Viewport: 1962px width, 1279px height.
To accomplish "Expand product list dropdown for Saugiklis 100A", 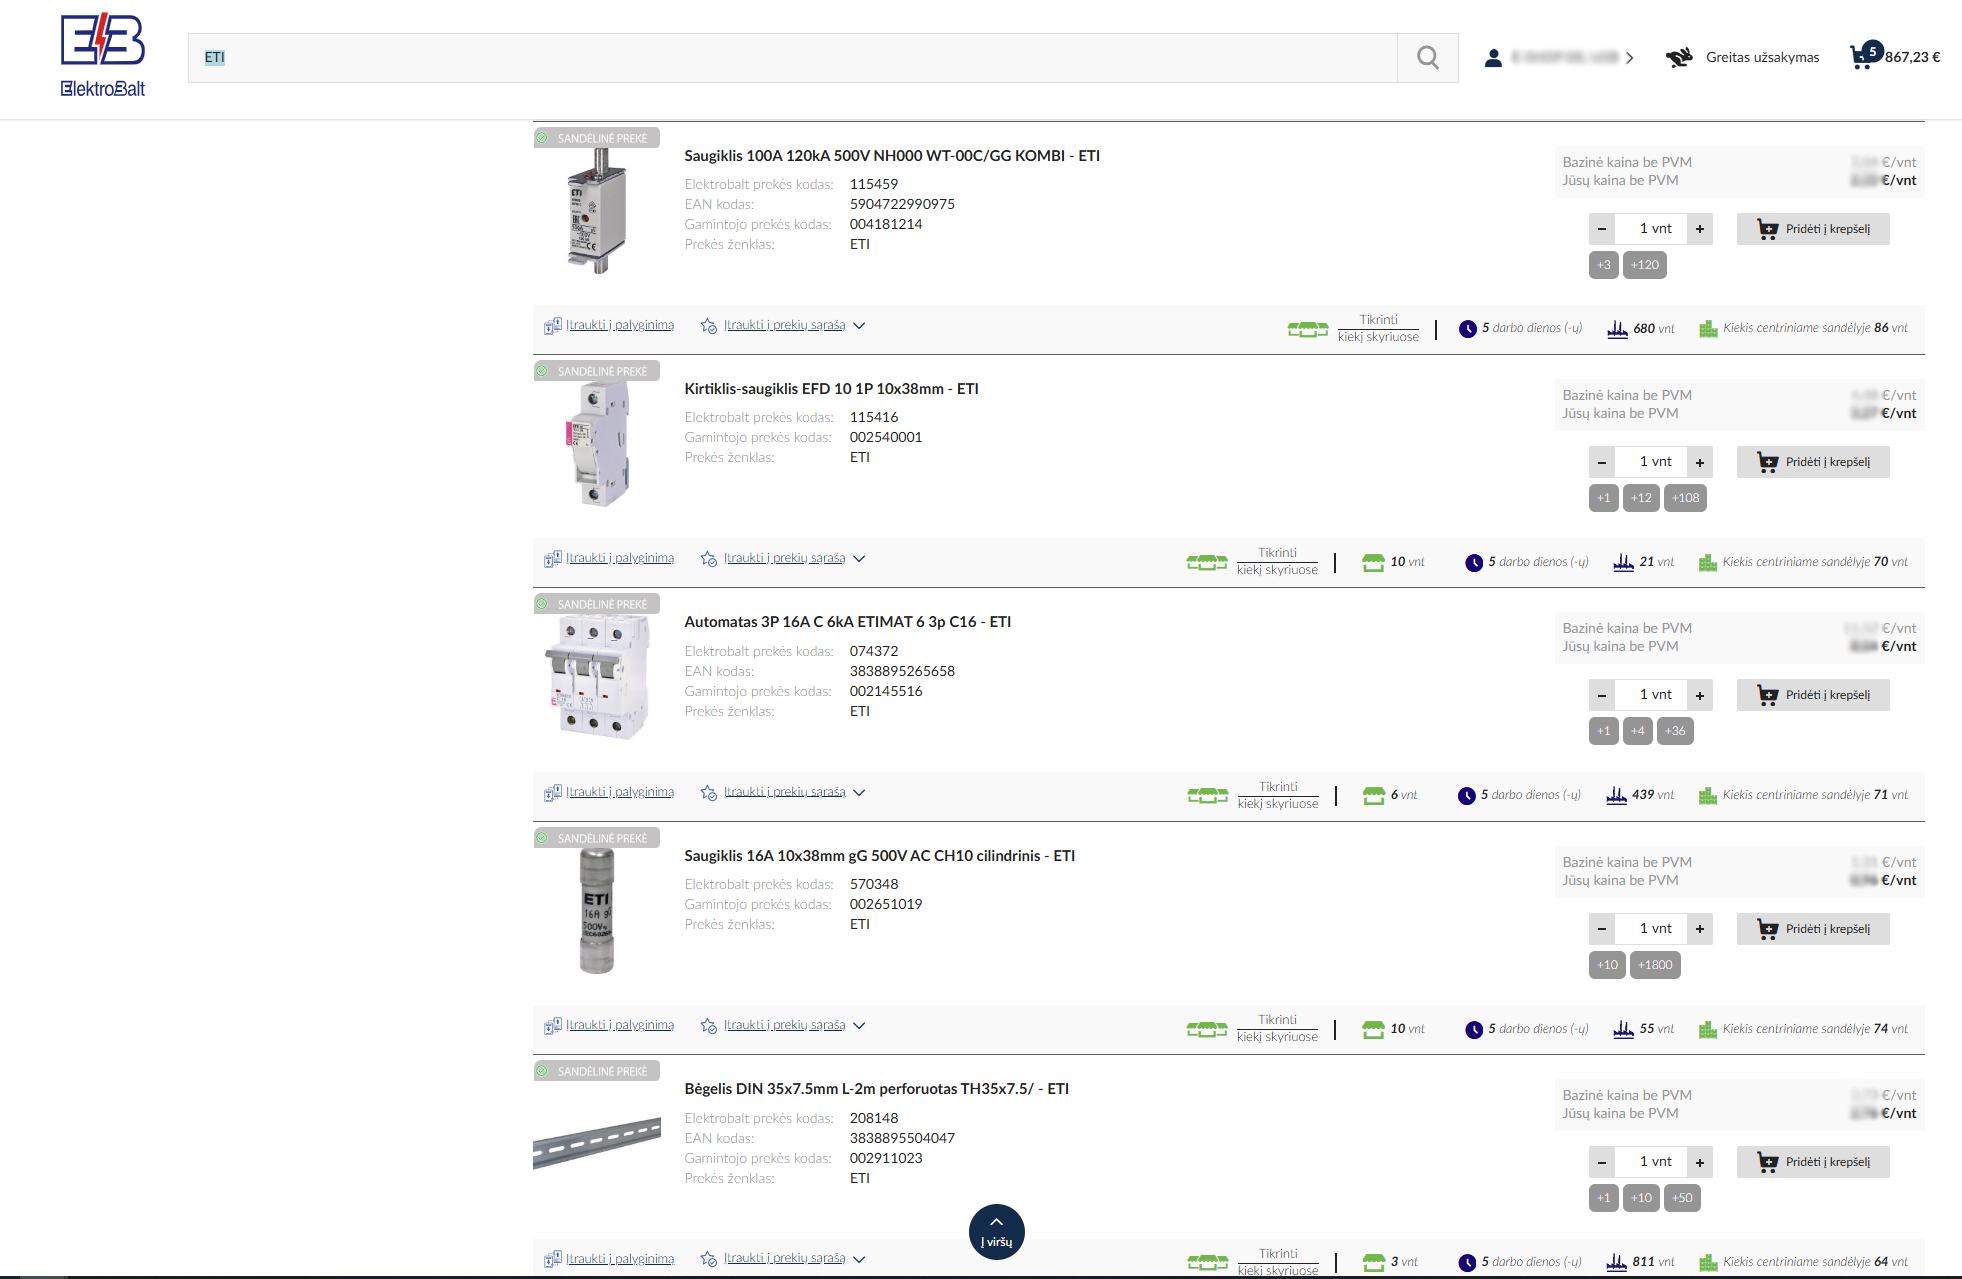I will 859,326.
